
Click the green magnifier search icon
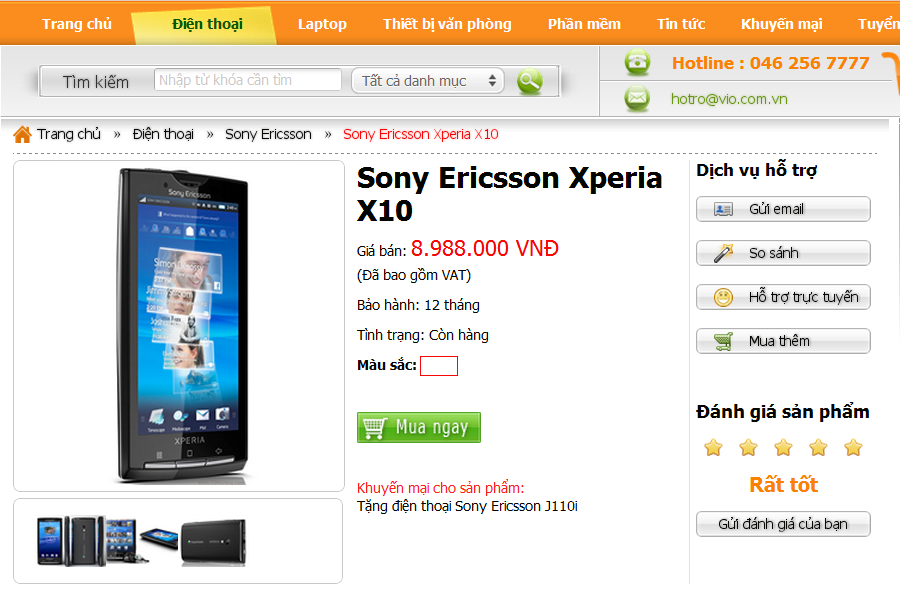click(529, 81)
